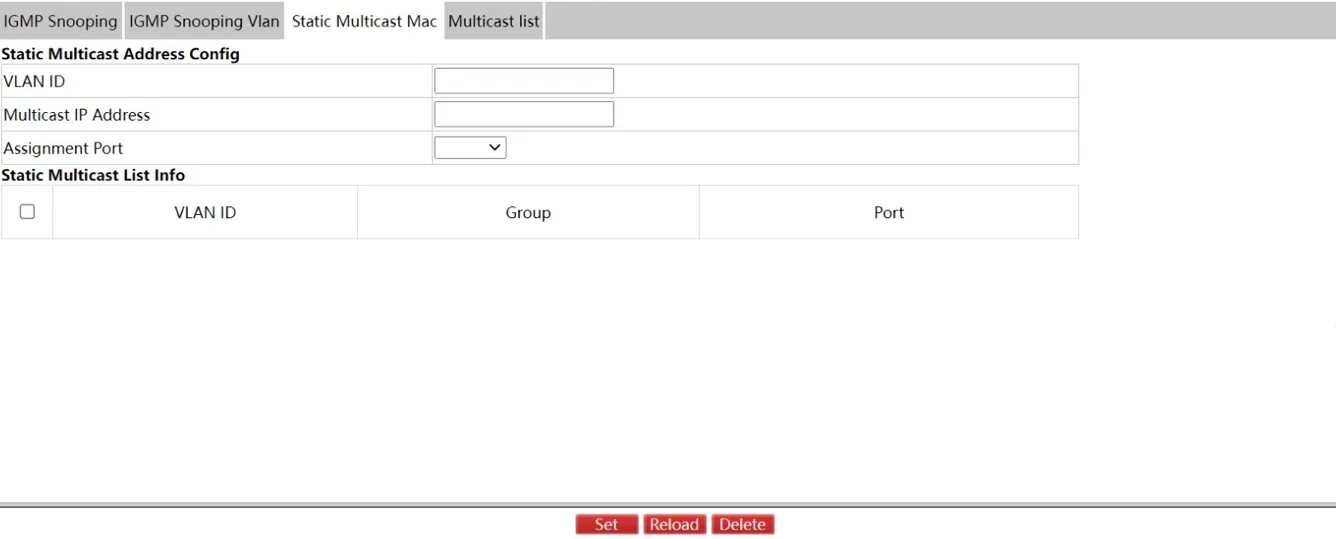Click the Static Multicast List Info heading

click(x=93, y=174)
